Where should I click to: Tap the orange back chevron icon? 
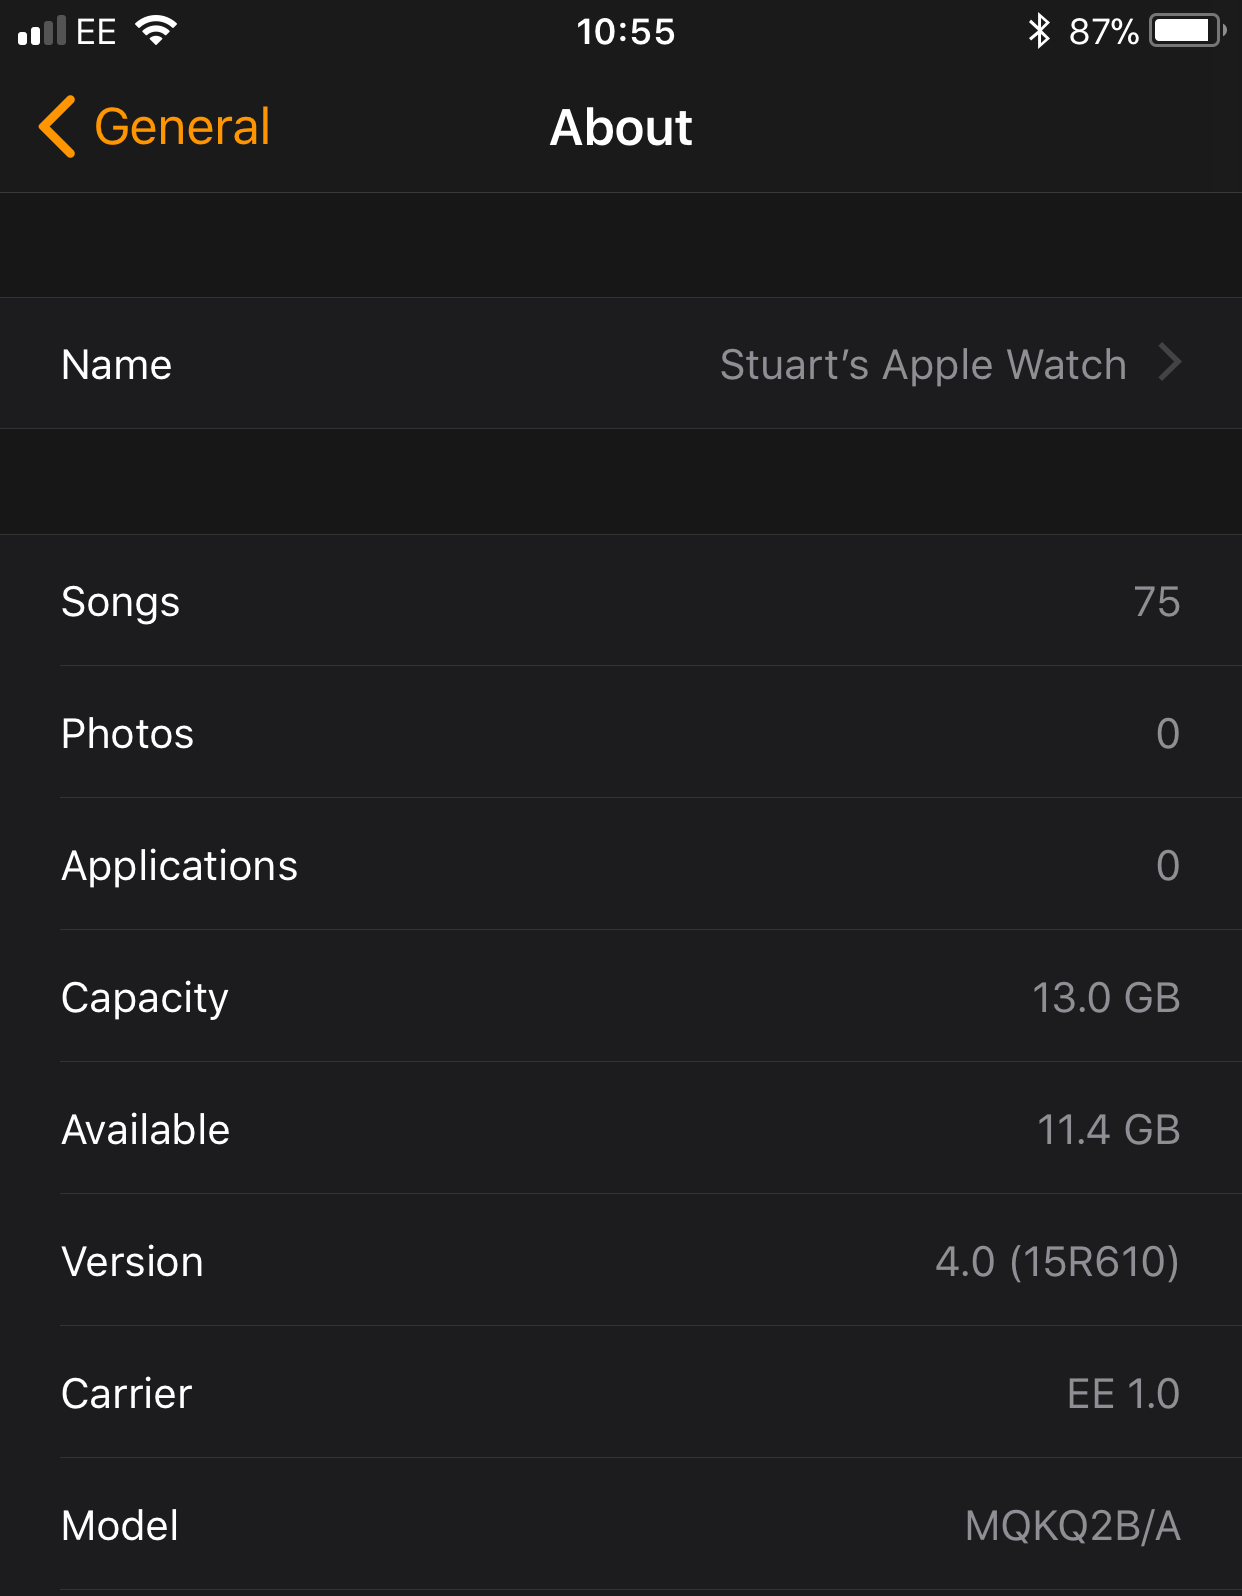point(57,127)
